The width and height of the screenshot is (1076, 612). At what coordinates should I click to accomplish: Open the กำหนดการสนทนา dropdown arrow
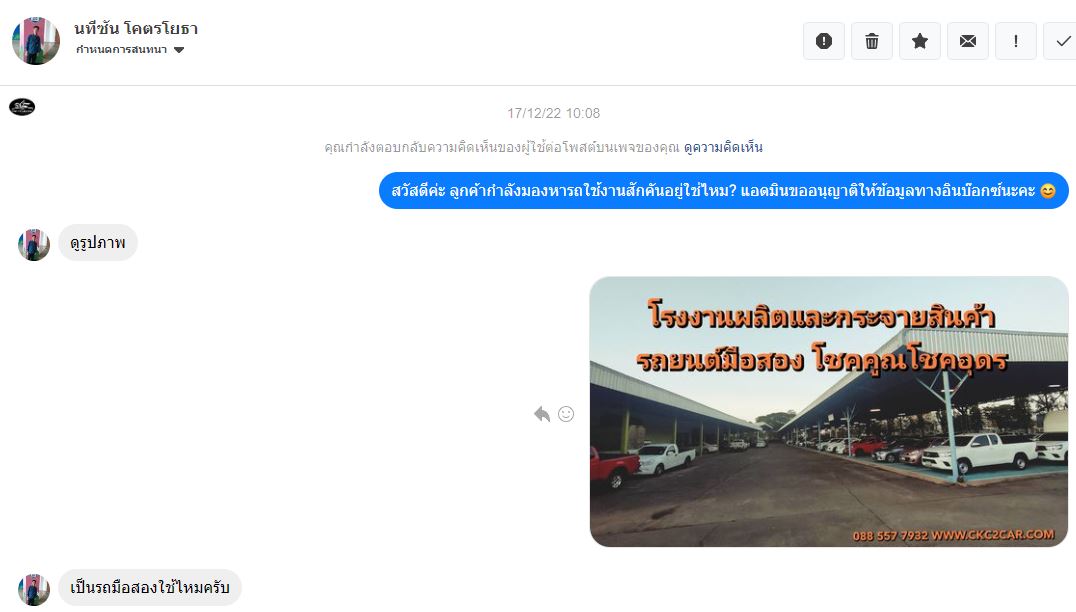point(179,49)
